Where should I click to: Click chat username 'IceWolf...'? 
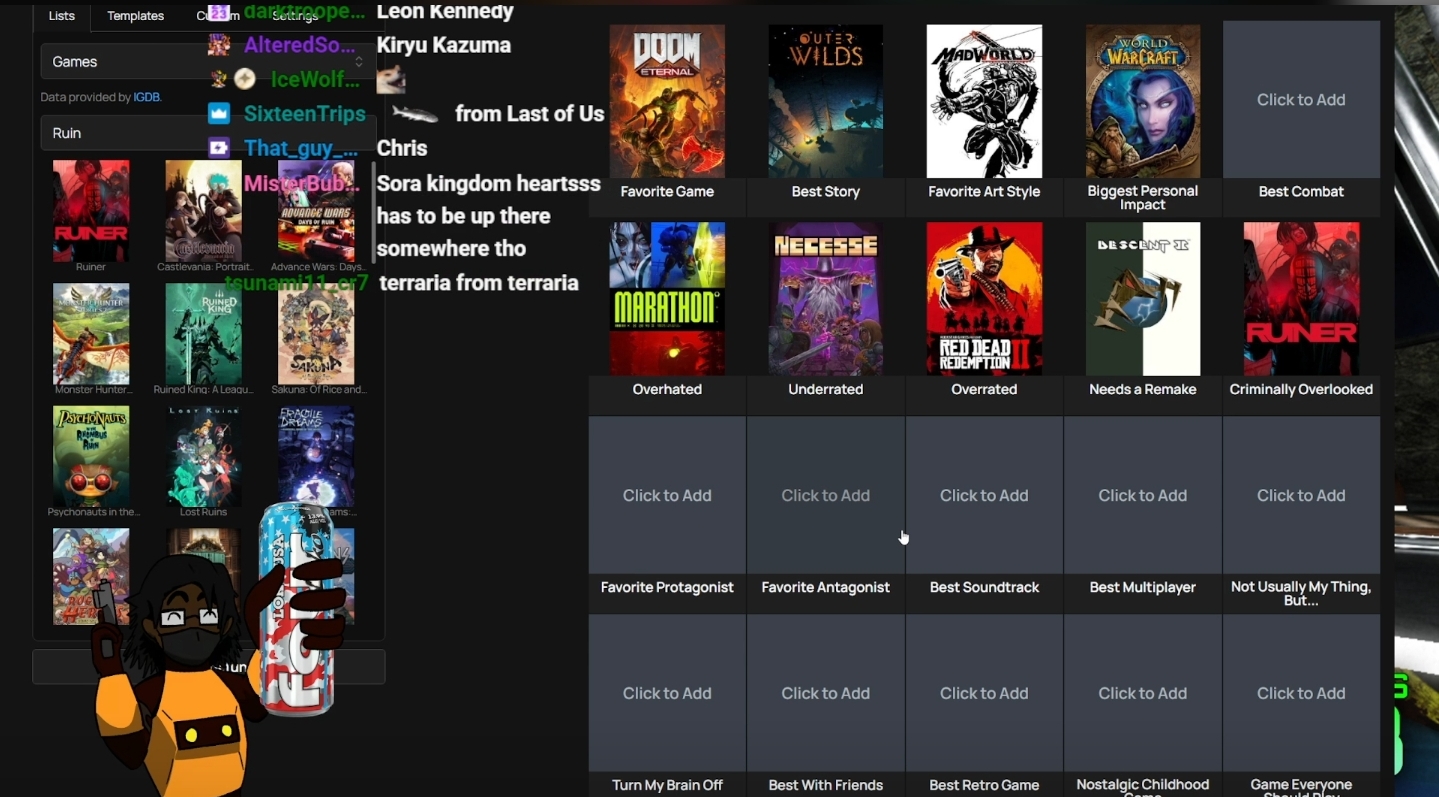pyautogui.click(x=315, y=80)
